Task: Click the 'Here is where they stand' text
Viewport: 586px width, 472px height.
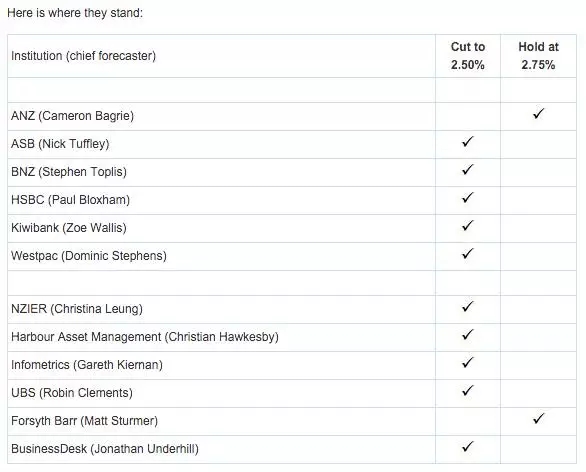Action: (75, 13)
